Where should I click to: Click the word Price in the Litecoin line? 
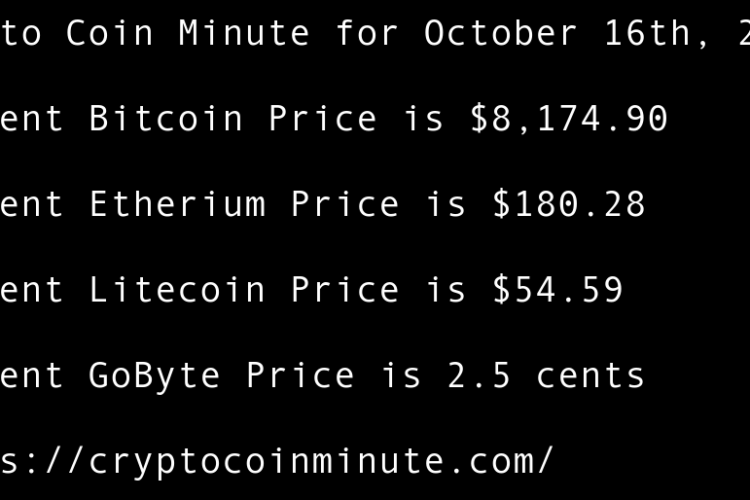tap(345, 291)
